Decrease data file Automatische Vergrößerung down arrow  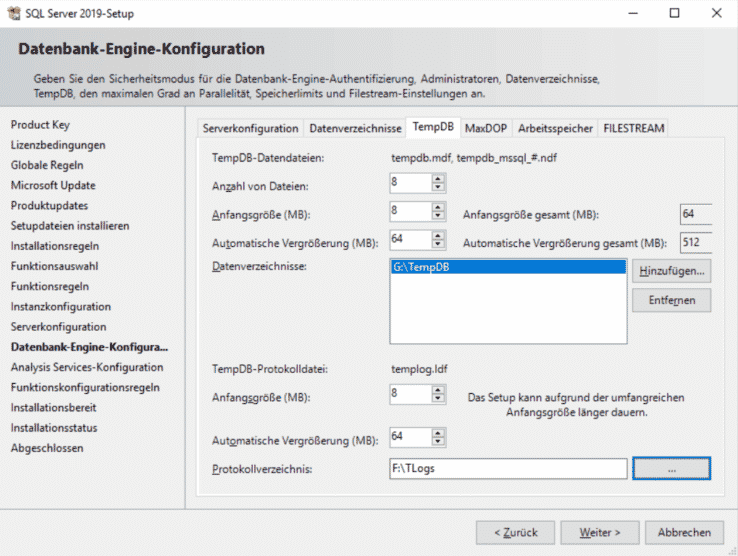pos(438,244)
